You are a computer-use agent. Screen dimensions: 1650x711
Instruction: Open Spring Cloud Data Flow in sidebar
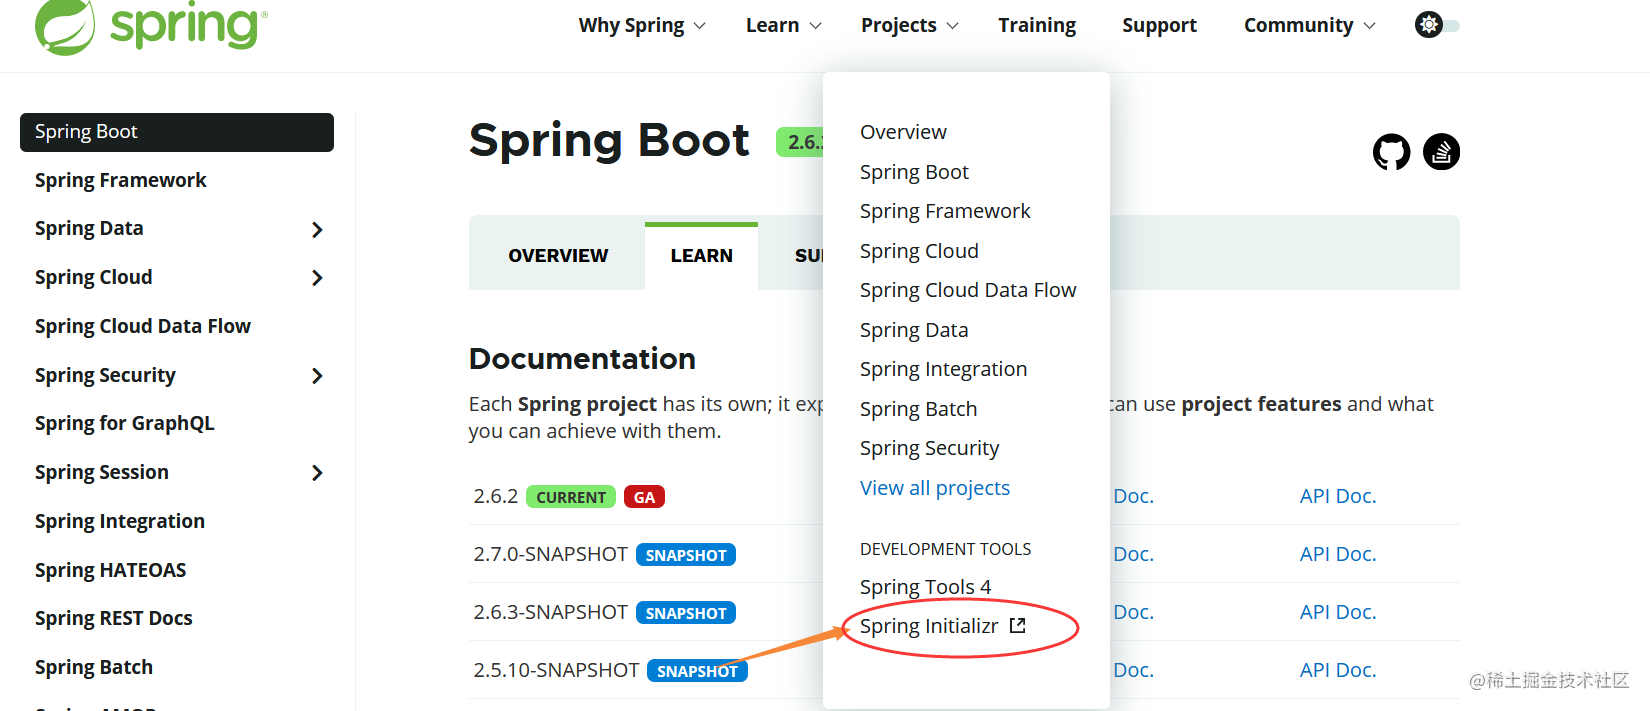click(x=142, y=326)
